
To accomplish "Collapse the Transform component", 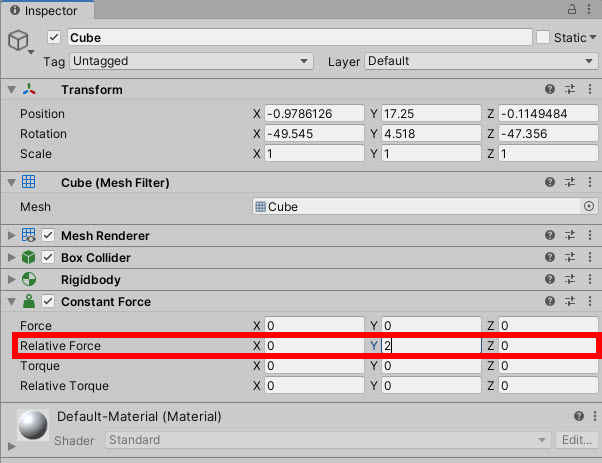I will pyautogui.click(x=12, y=90).
